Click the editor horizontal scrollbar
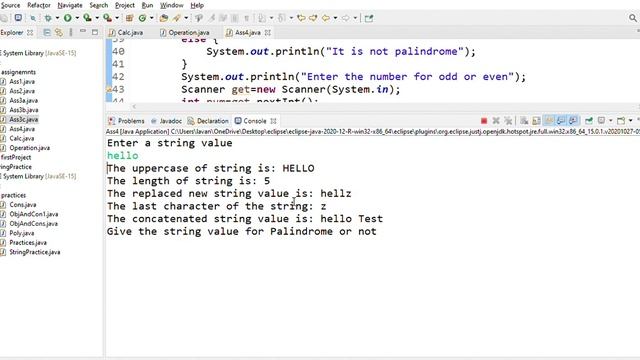The width and height of the screenshot is (640, 360). click(x=384, y=107)
